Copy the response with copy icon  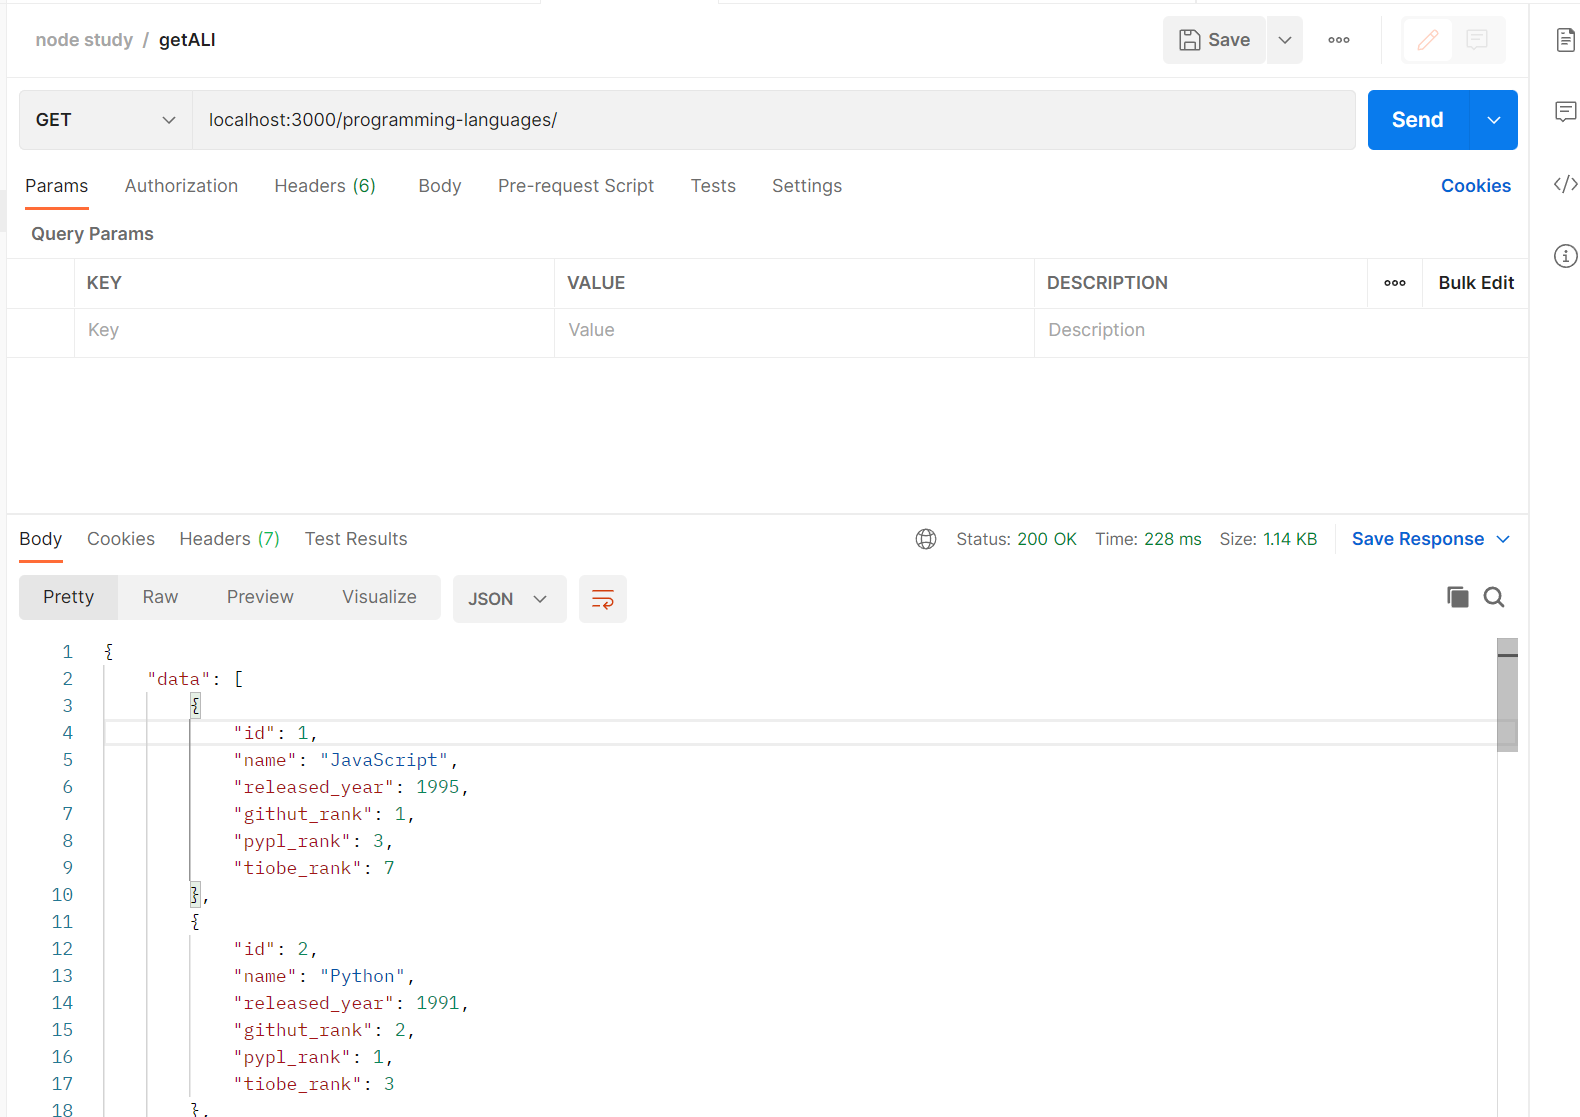[x=1458, y=597]
